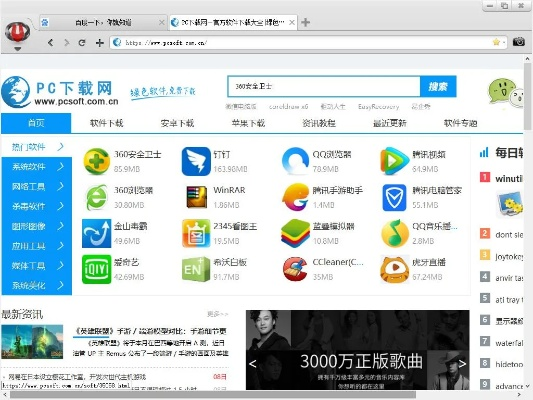Select the 最近更新 navigation tab
The image size is (533, 400).
(x=390, y=123)
